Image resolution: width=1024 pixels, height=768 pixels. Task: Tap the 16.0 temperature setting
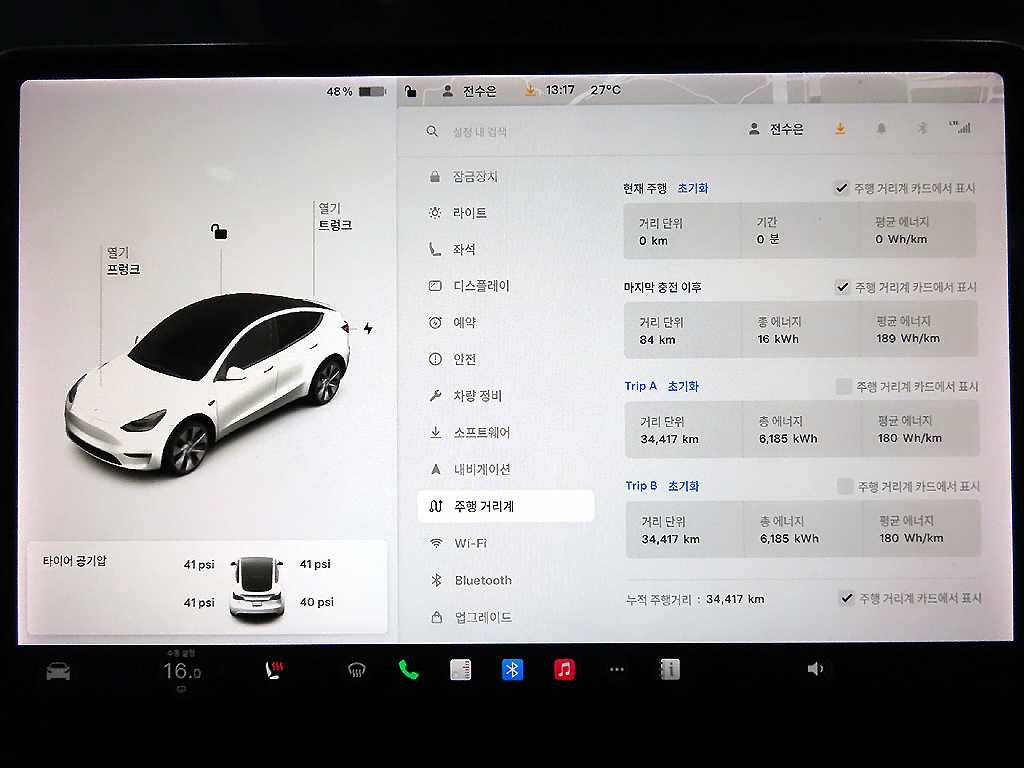pyautogui.click(x=182, y=671)
